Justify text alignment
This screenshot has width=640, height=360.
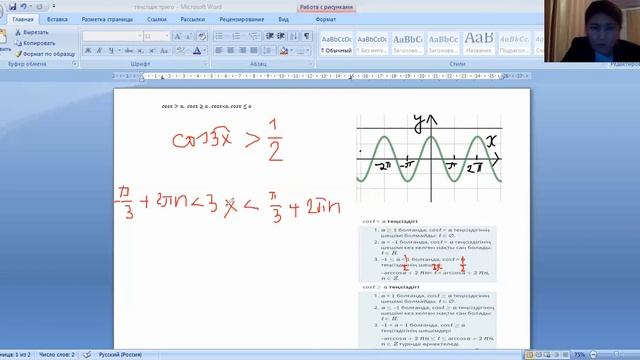[254, 51]
